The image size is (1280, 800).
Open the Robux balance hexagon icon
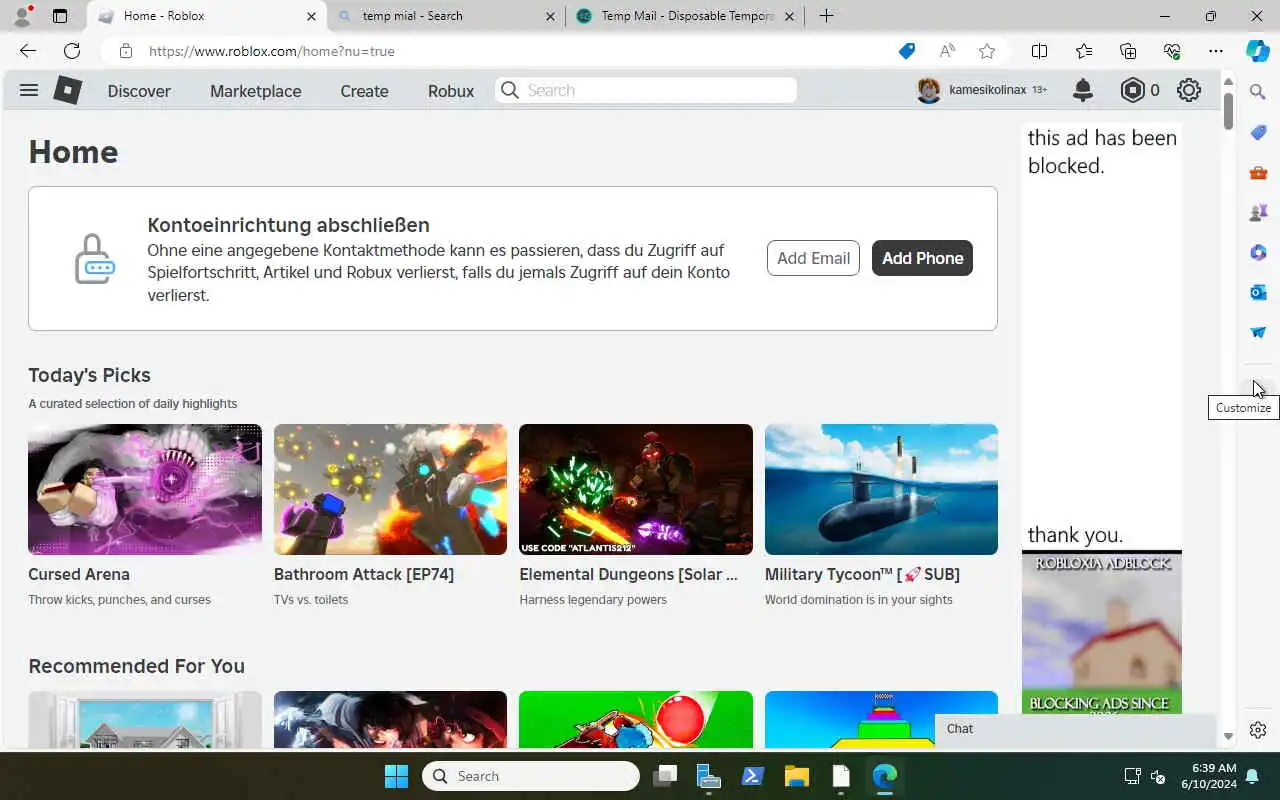click(1133, 90)
